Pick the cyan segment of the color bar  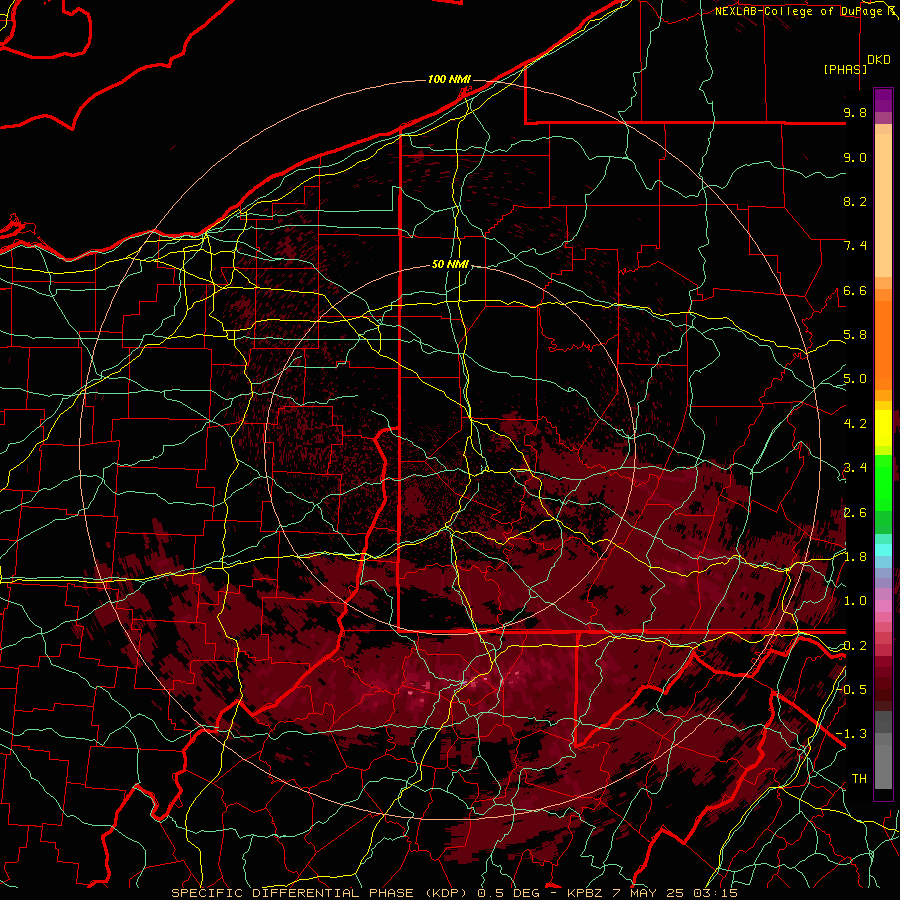pos(883,550)
